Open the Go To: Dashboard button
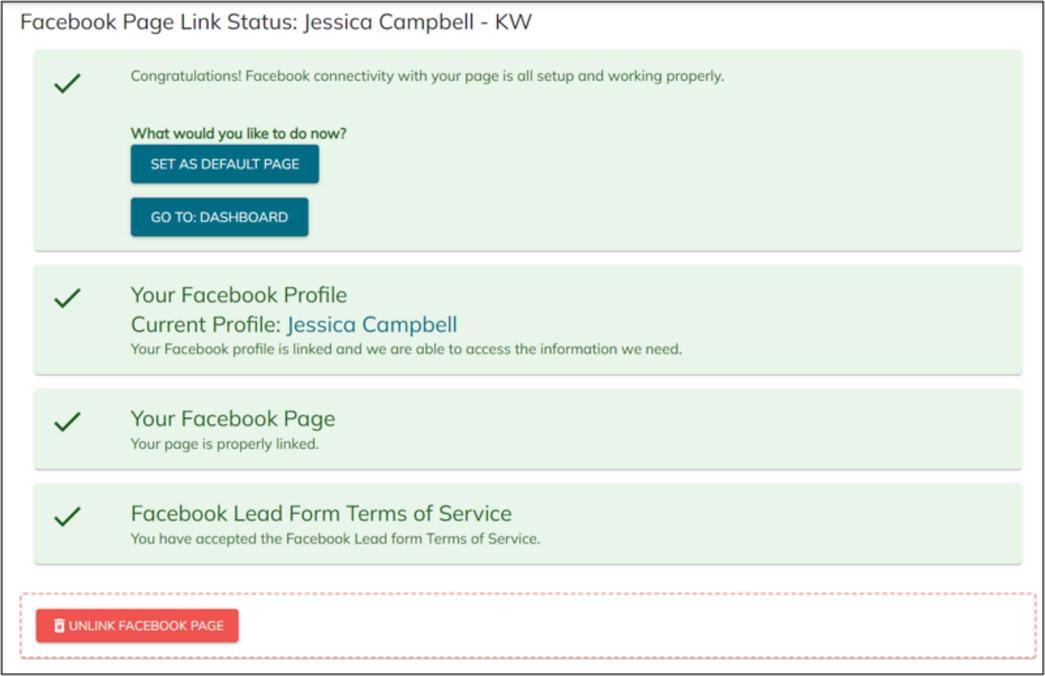Screen dimensions: 1045x676 [219, 217]
